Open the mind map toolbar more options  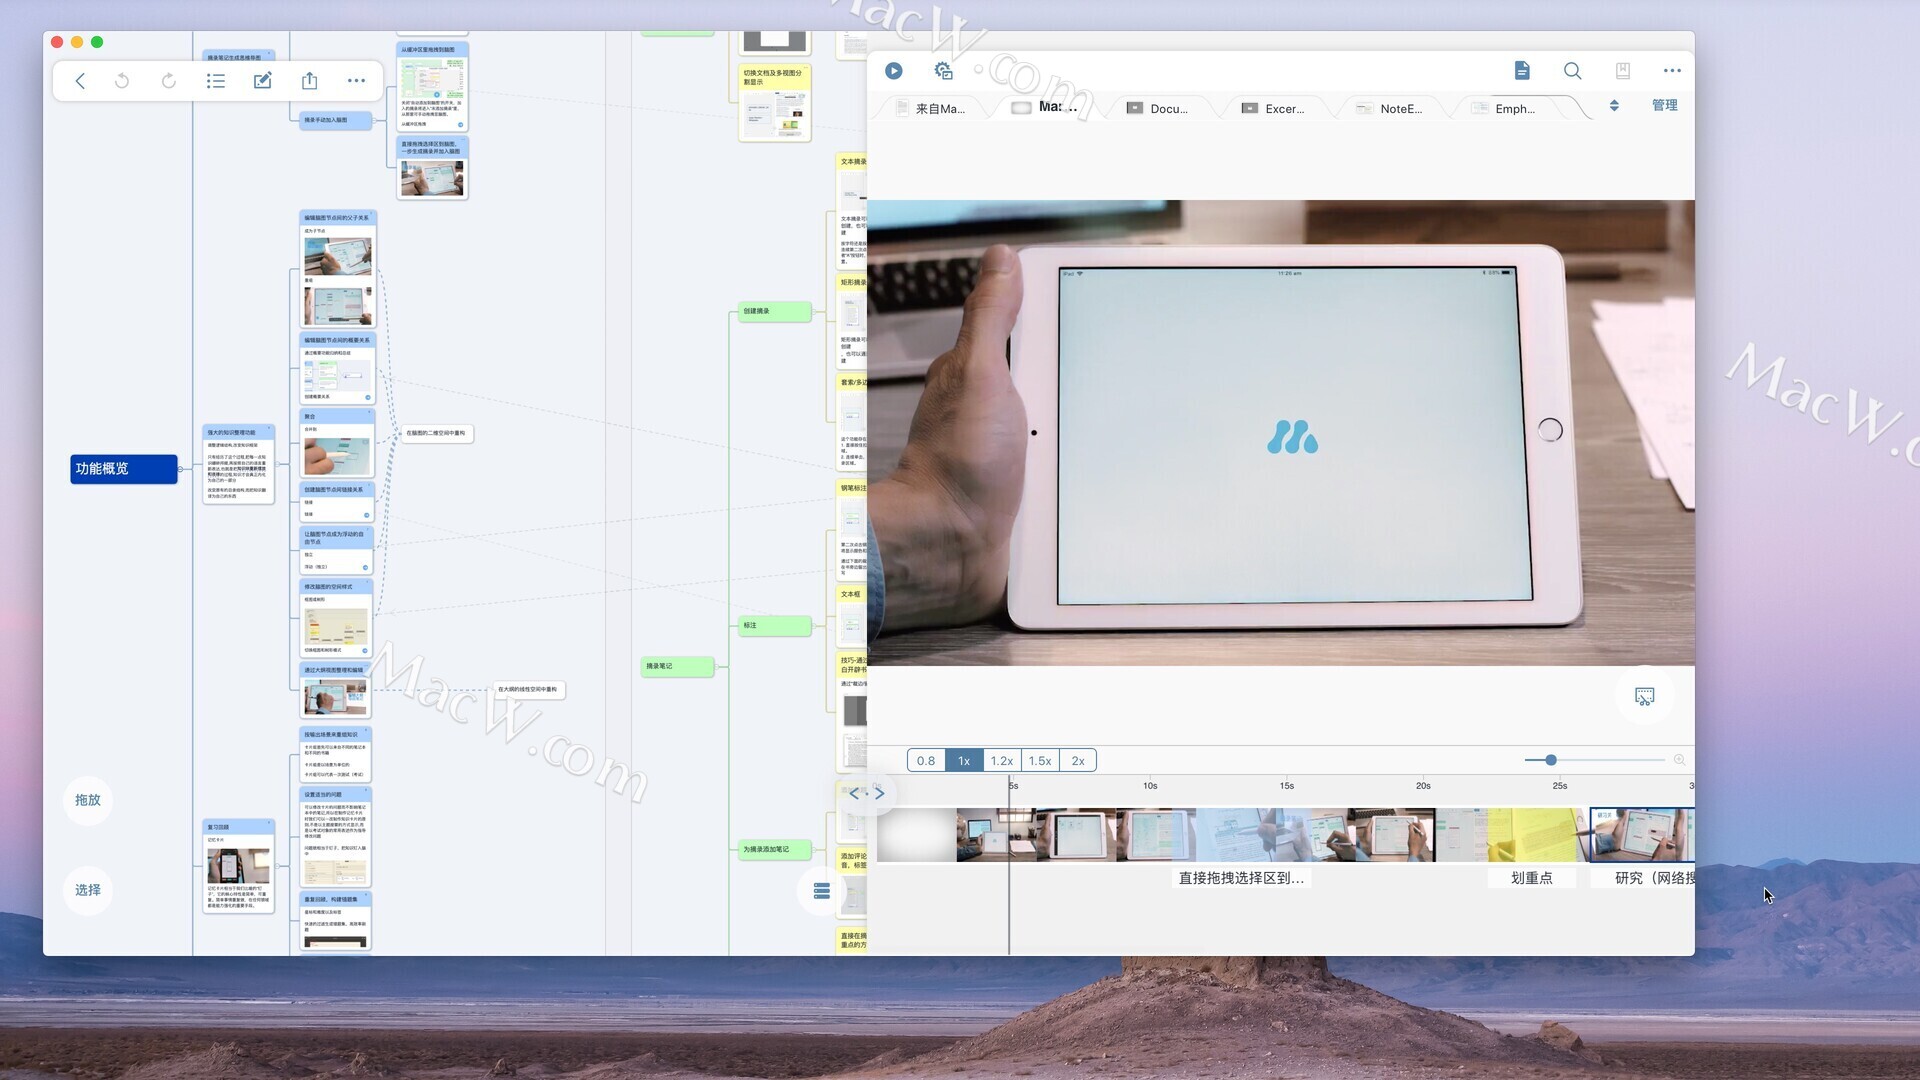pyautogui.click(x=356, y=81)
